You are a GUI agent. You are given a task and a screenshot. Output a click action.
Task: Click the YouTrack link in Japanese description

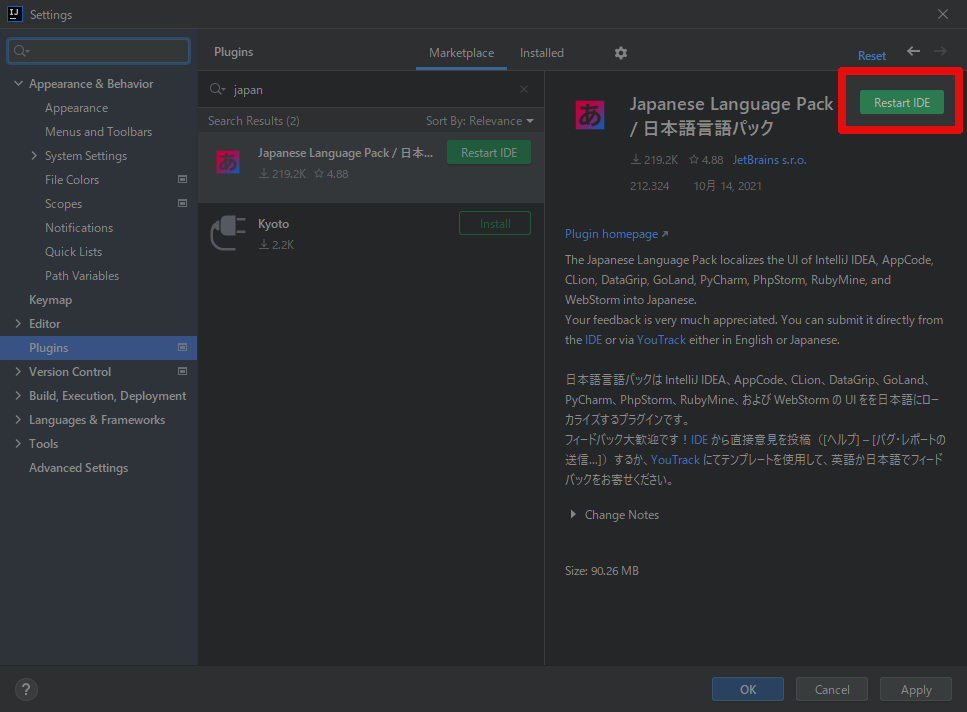pos(675,459)
